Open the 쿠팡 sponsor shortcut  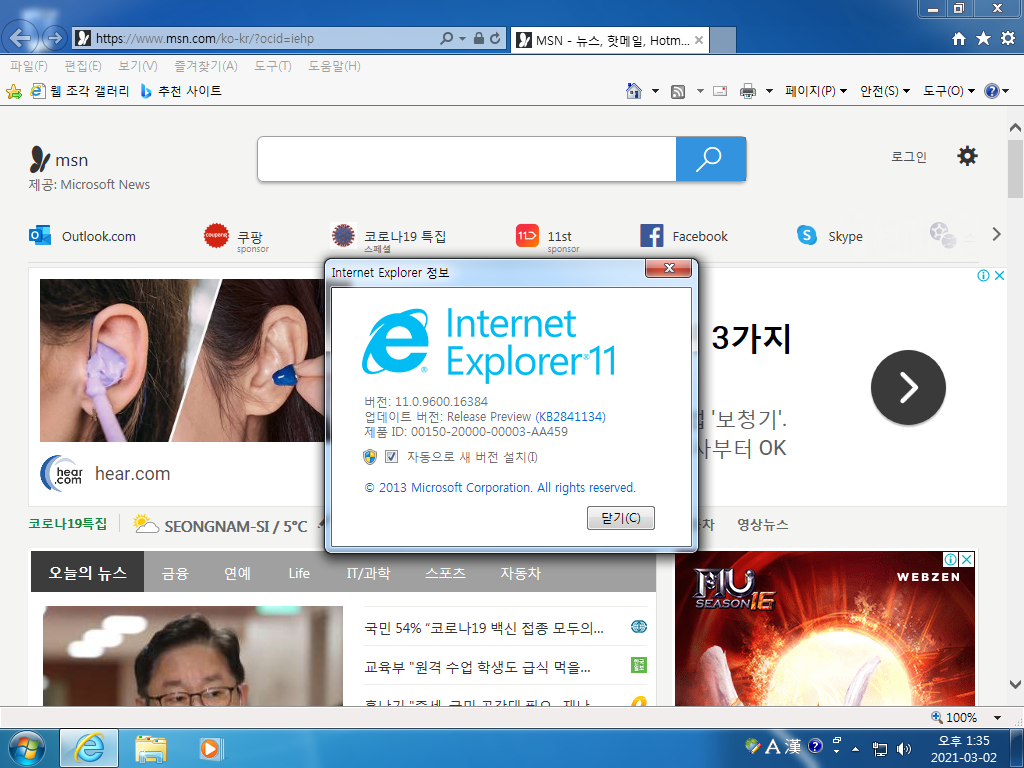coord(236,238)
